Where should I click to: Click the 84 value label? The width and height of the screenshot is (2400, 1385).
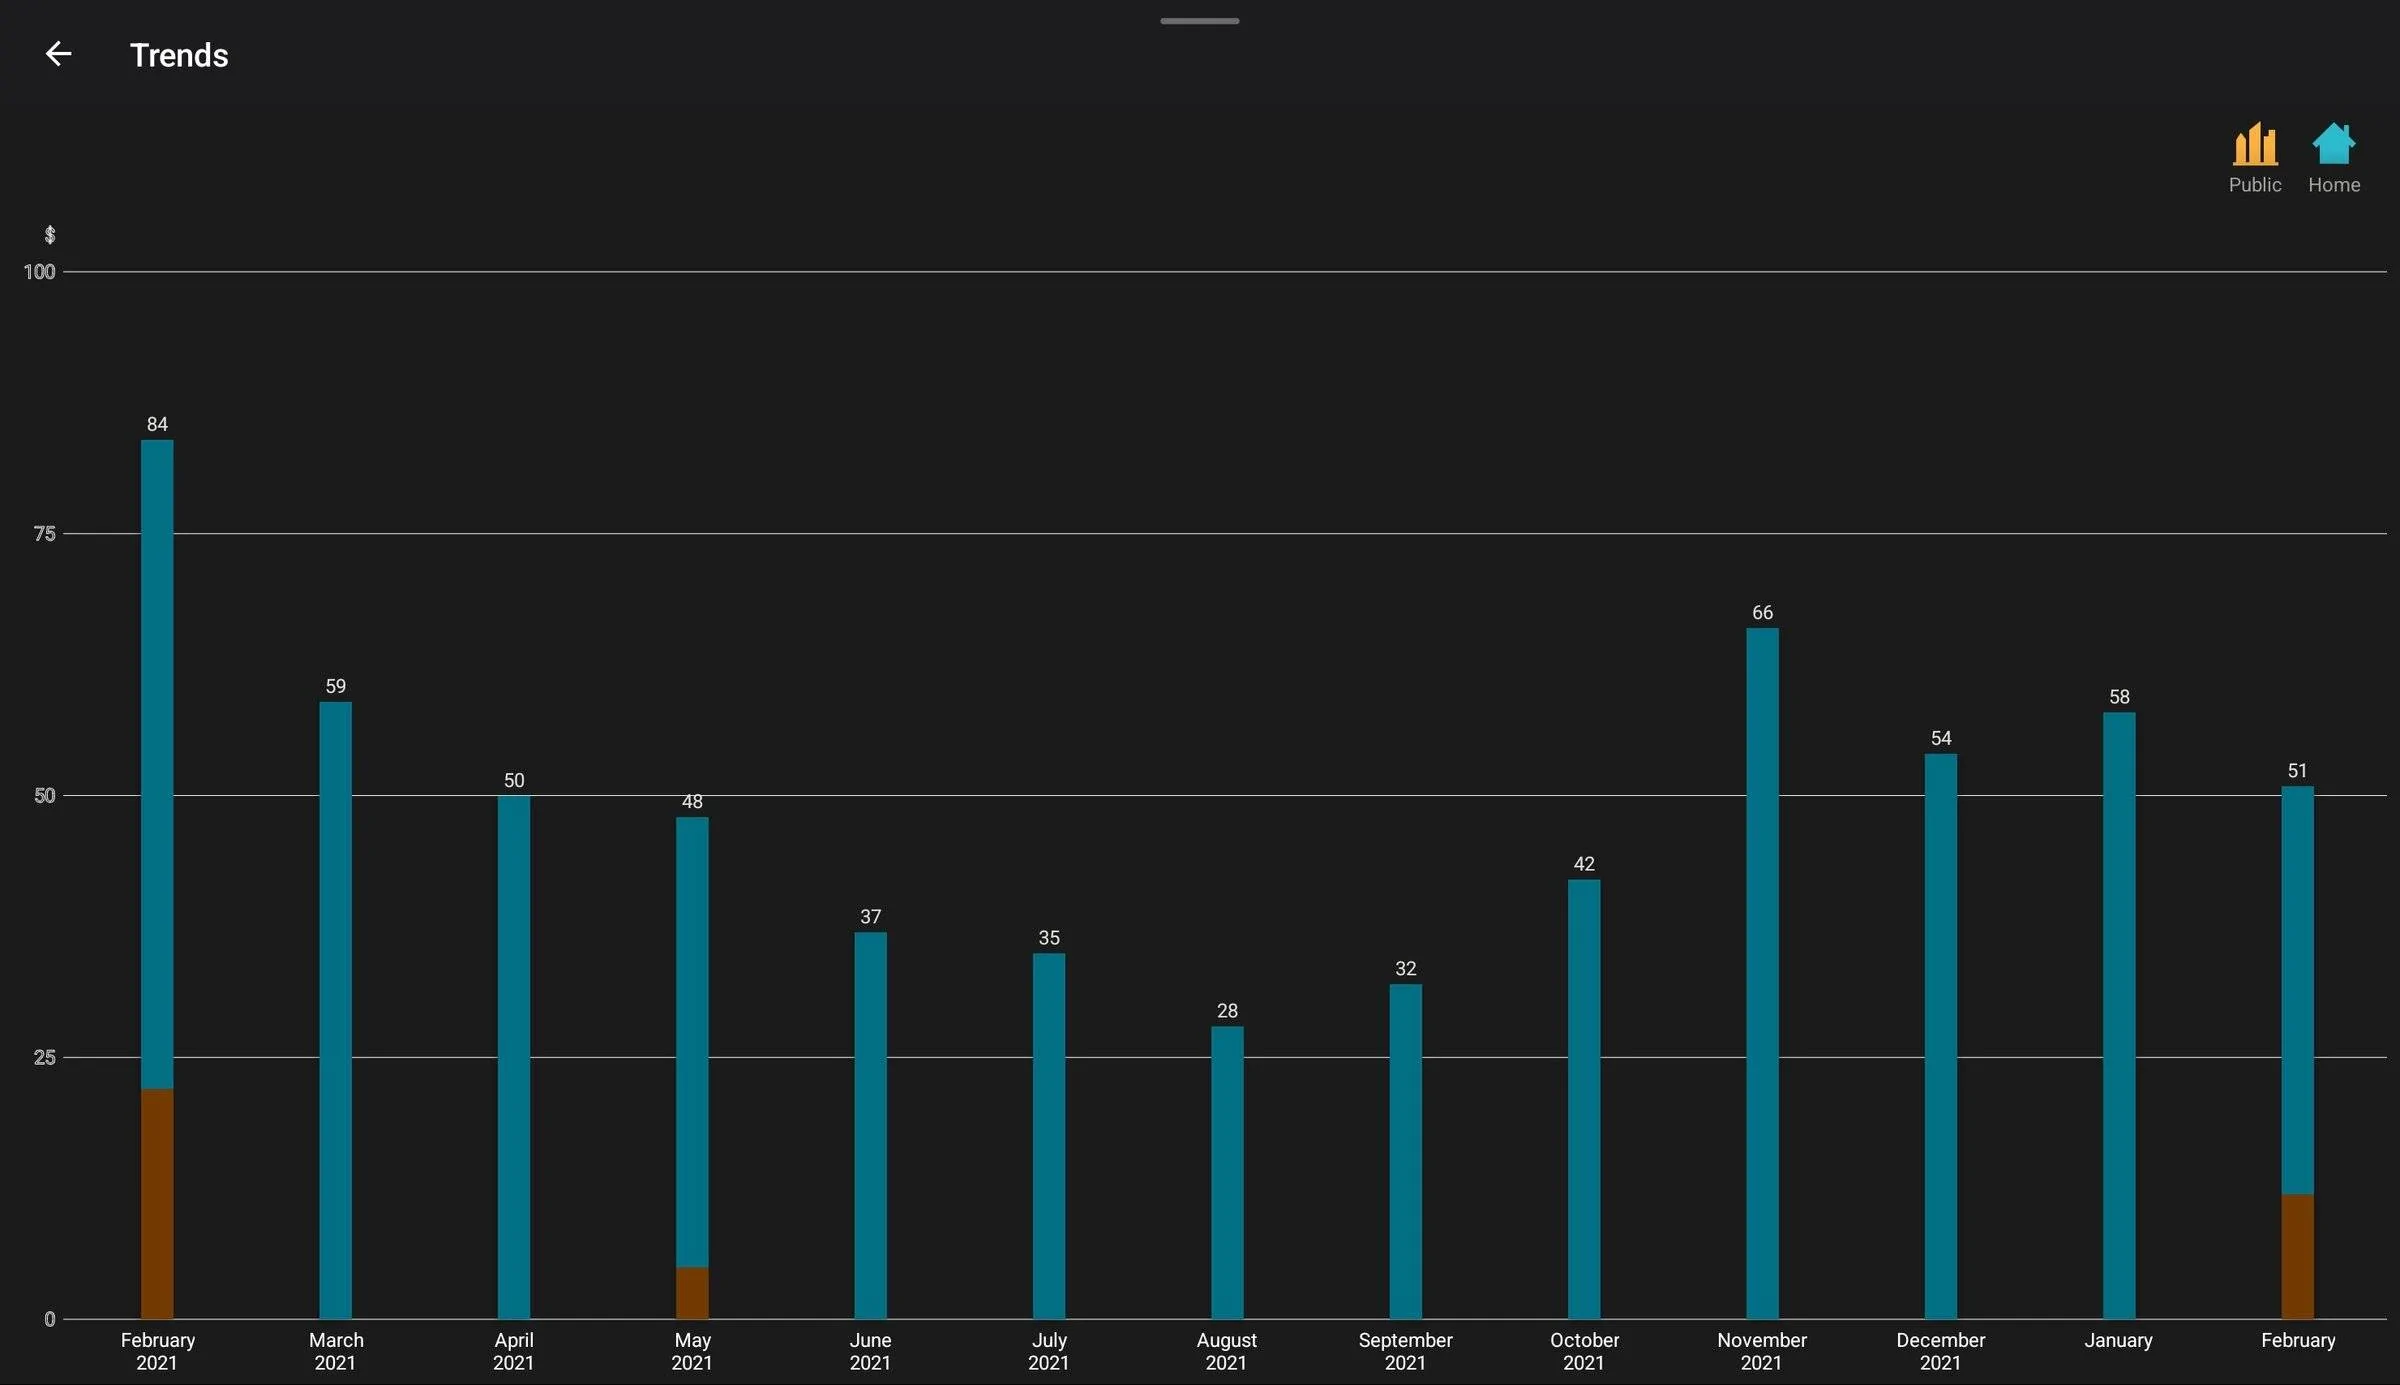(157, 424)
